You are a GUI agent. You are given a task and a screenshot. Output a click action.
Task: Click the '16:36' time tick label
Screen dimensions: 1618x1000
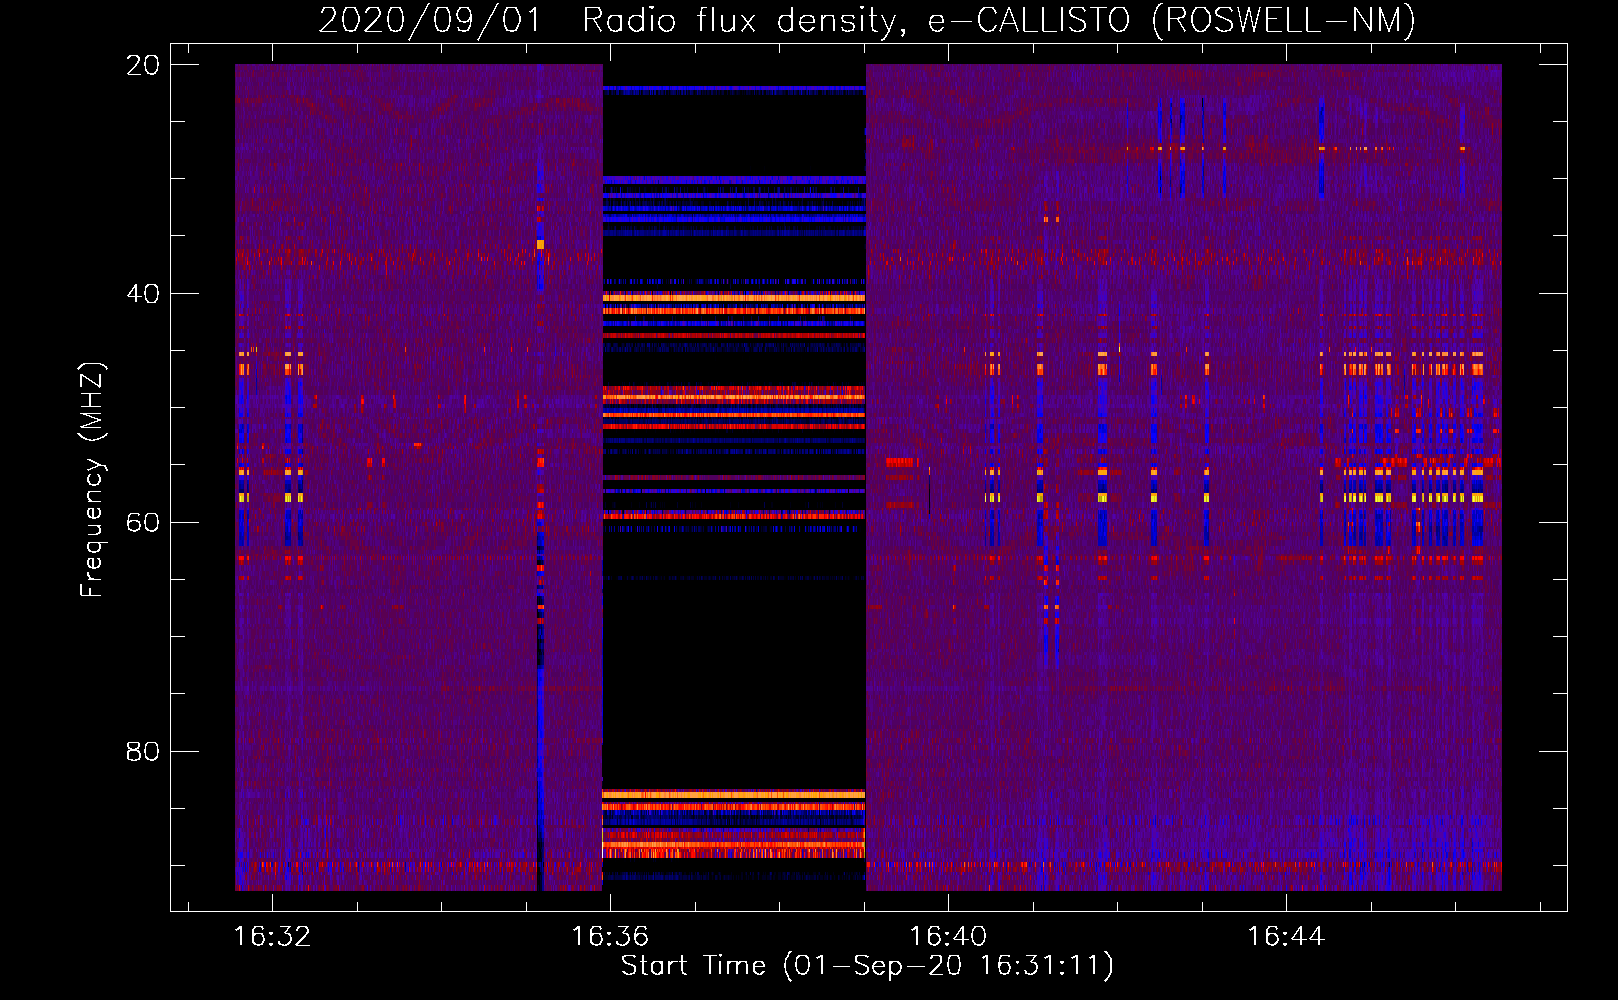(610, 937)
